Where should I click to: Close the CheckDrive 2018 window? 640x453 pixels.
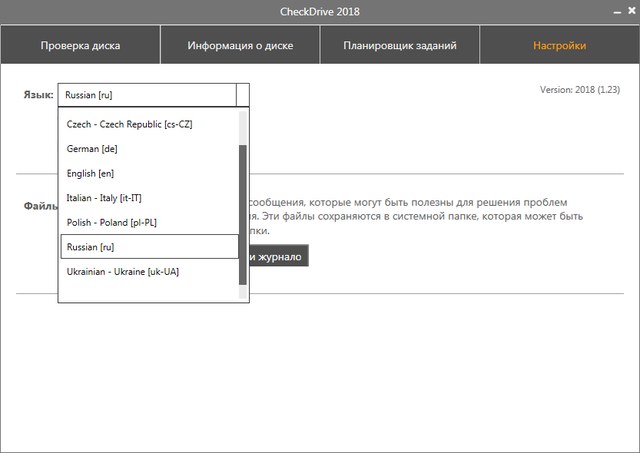click(630, 11)
